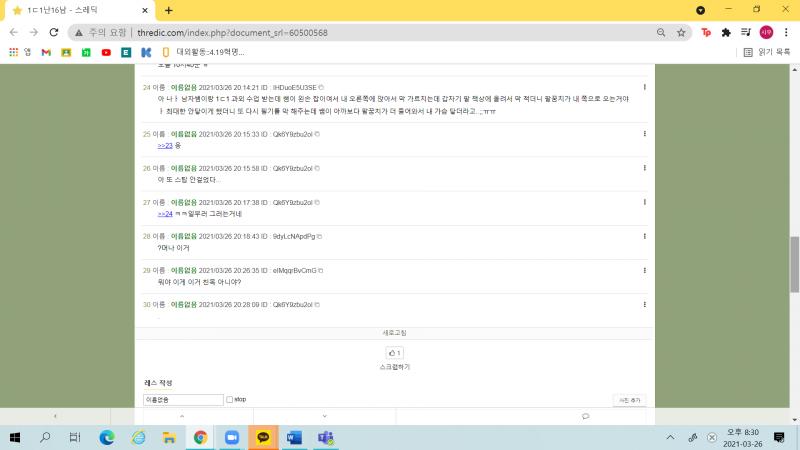Reload the page with the refresh icon
This screenshot has height=450, width=800.
point(54,32)
